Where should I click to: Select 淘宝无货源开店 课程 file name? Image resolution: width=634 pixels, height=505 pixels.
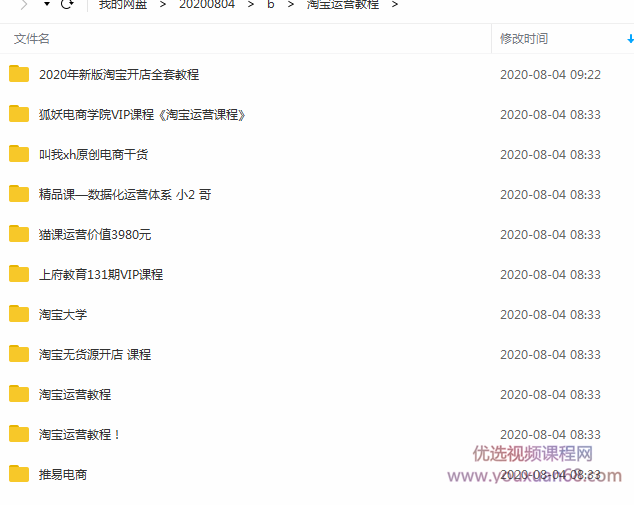(95, 355)
